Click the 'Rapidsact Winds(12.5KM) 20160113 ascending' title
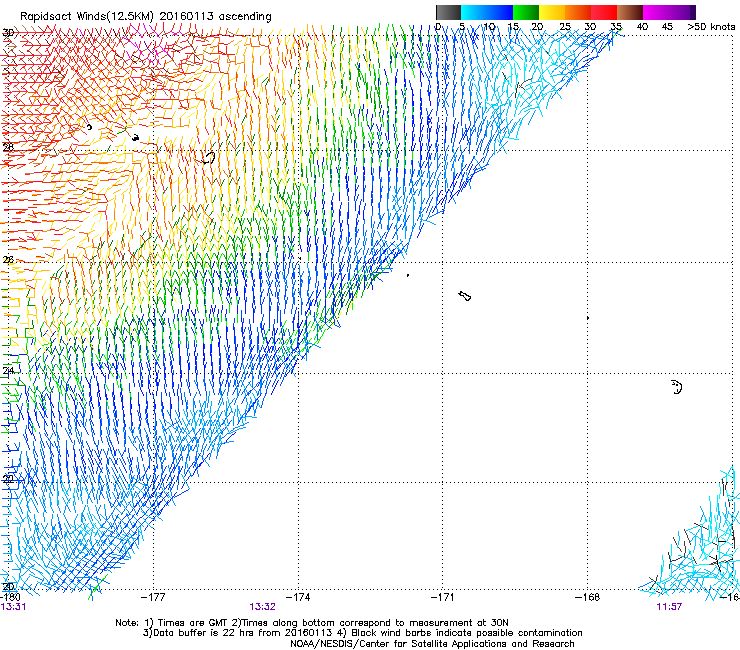Screen dimensions: 740x650 (146, 16)
